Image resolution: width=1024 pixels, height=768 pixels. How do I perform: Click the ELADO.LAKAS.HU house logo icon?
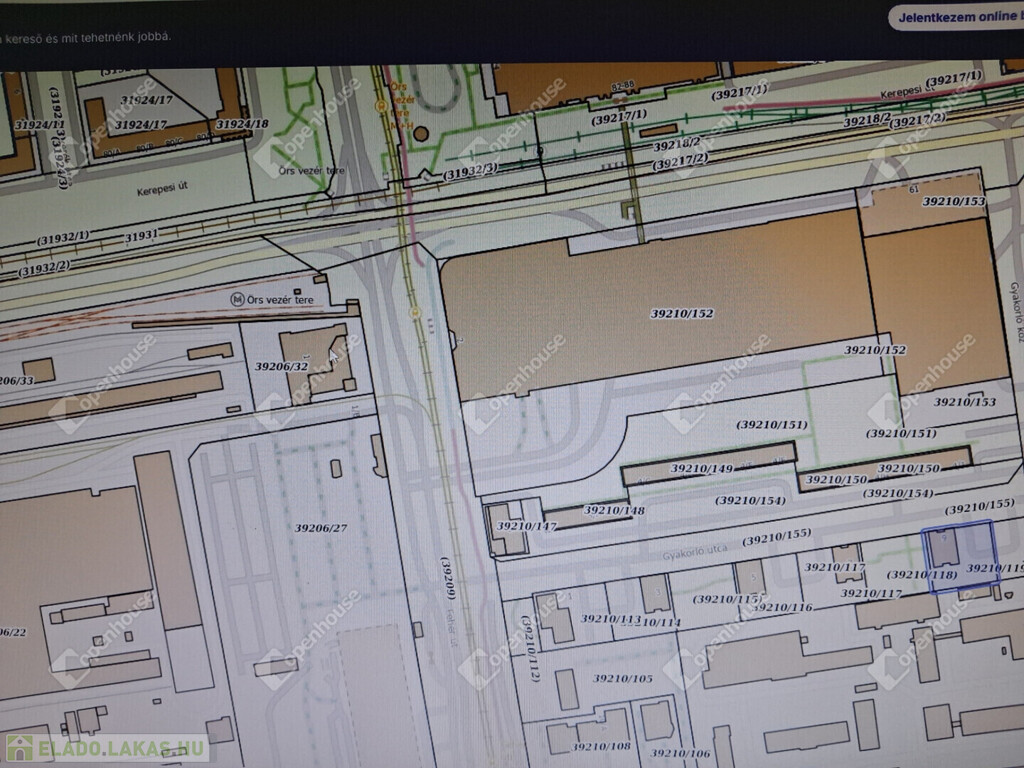coord(20,748)
